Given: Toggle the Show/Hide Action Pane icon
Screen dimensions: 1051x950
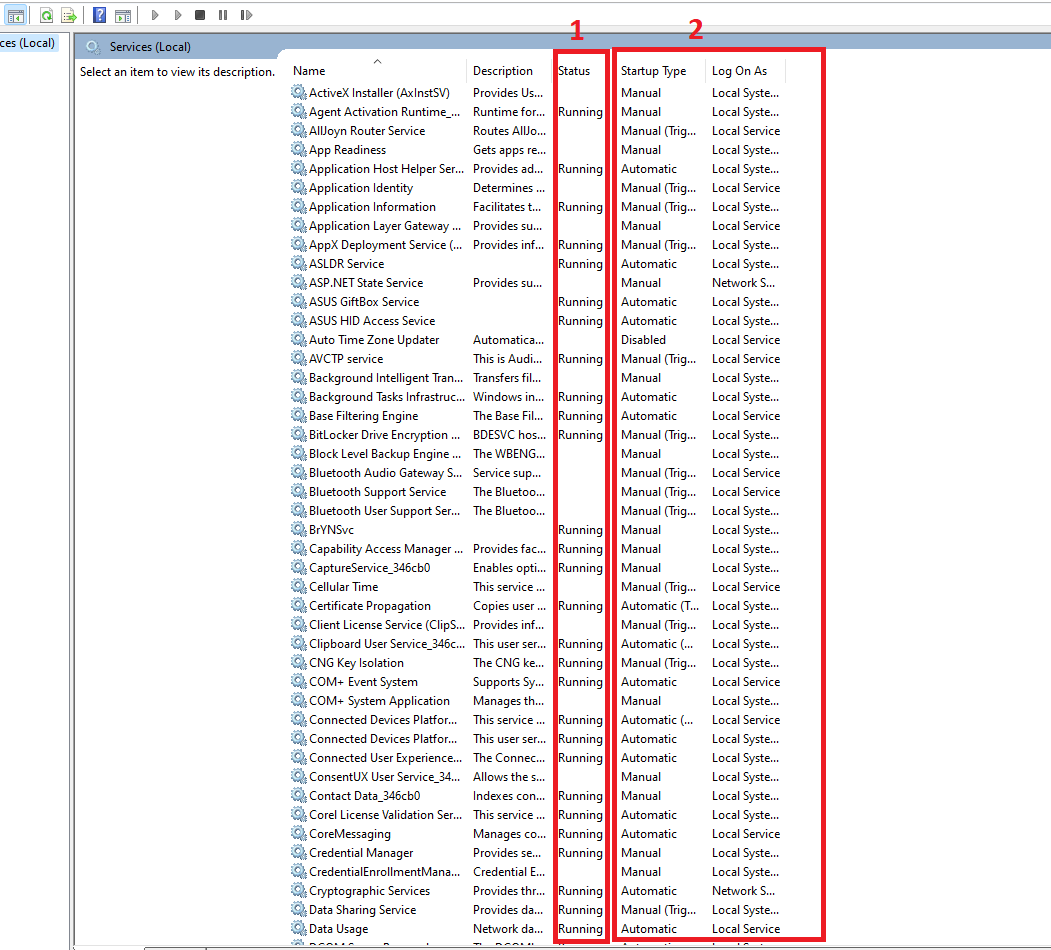Looking at the screenshot, I should [123, 15].
